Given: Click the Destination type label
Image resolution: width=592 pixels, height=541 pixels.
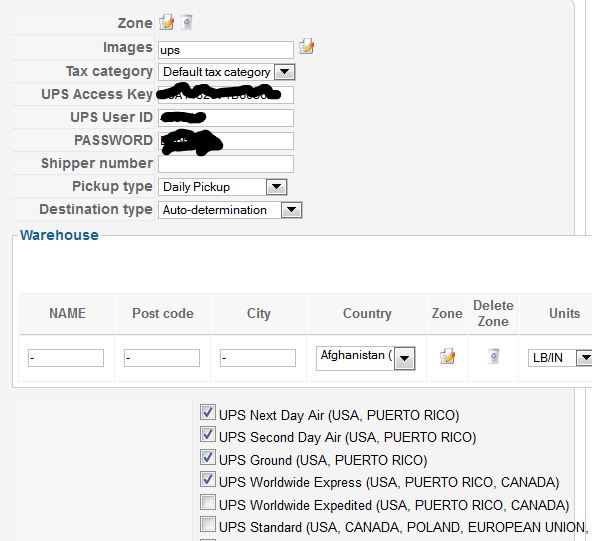Looking at the screenshot, I should tap(96, 209).
